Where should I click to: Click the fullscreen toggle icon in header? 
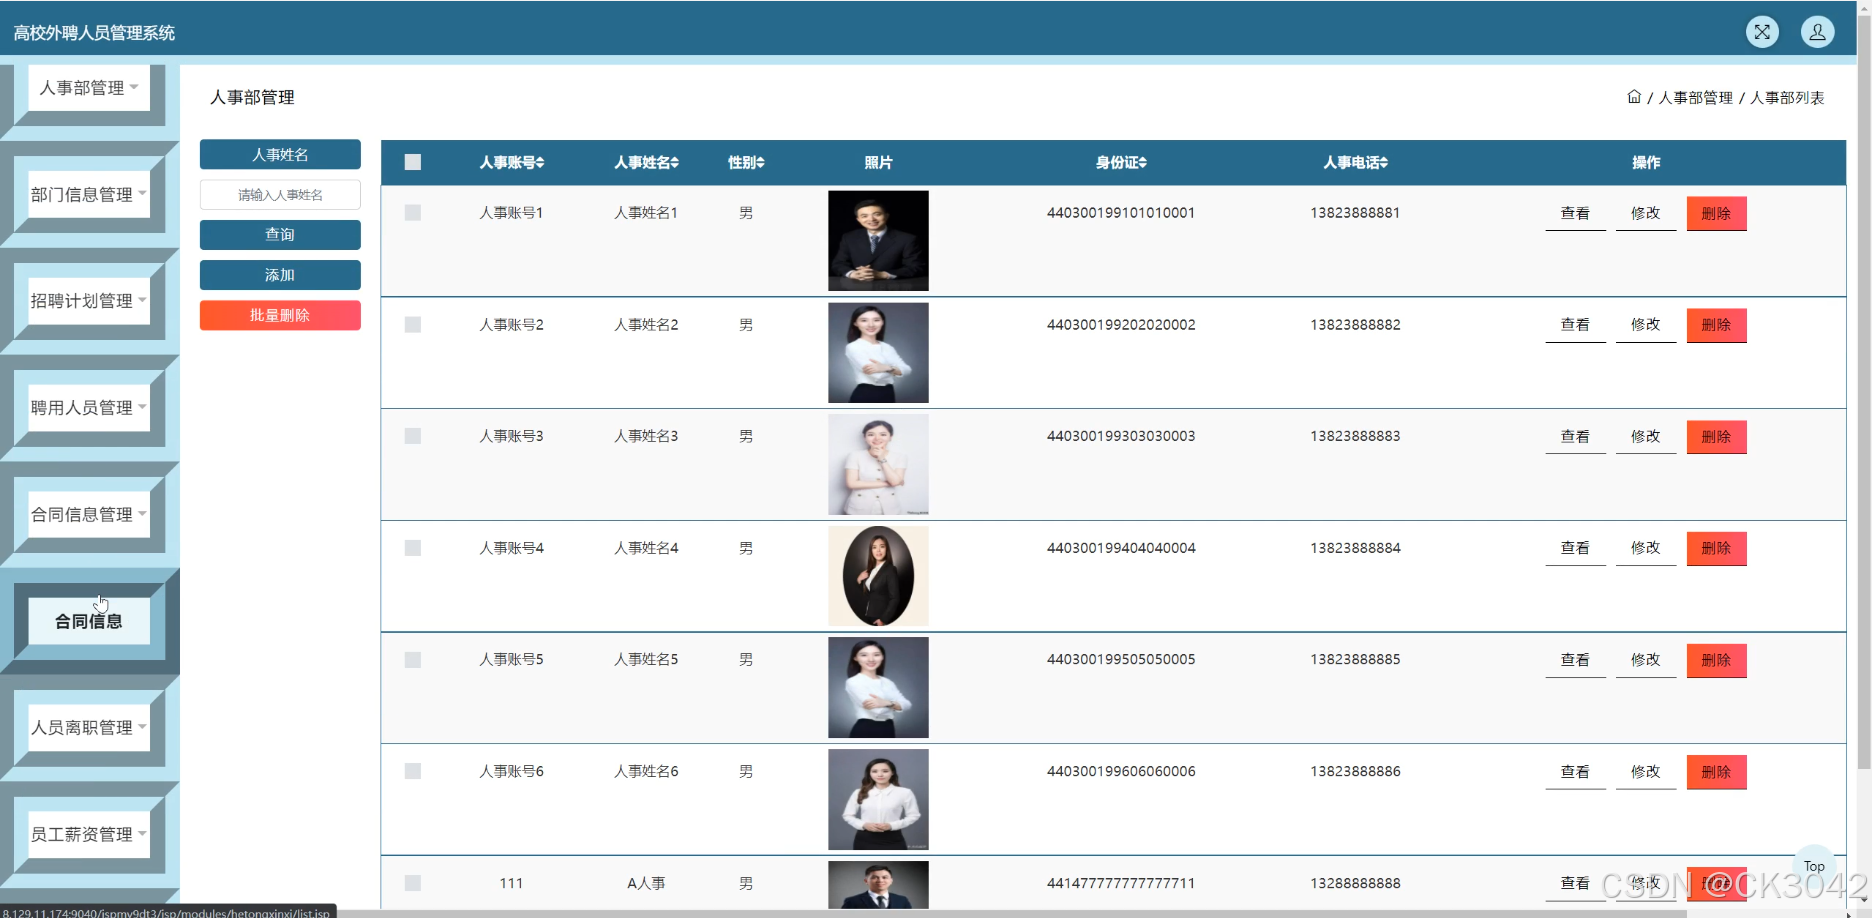coord(1762,32)
